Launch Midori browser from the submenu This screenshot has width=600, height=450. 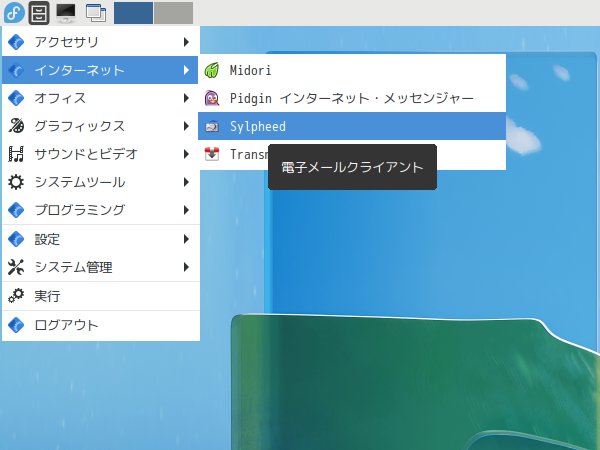pyautogui.click(x=352, y=70)
